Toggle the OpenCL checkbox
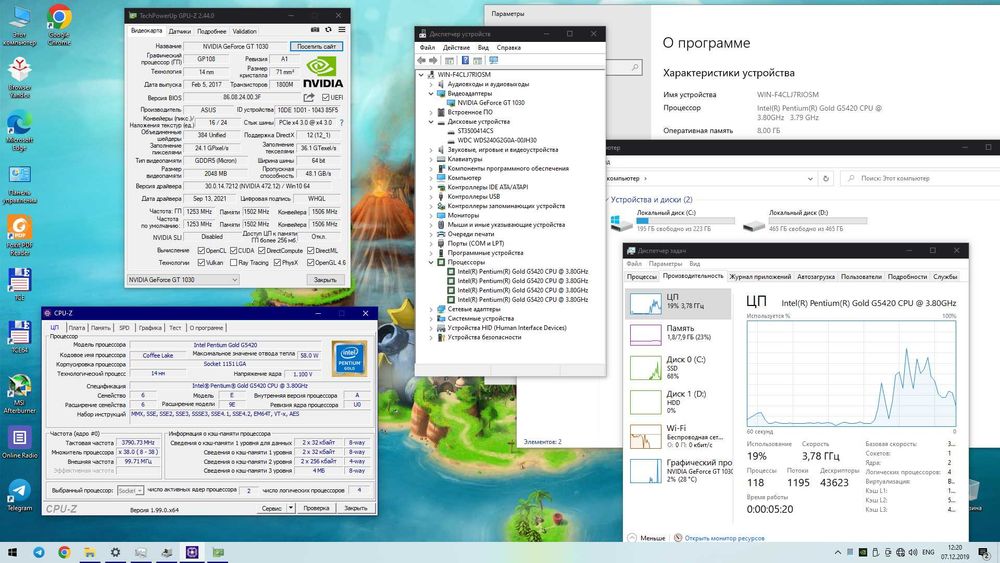This screenshot has width=1000, height=563. (202, 251)
